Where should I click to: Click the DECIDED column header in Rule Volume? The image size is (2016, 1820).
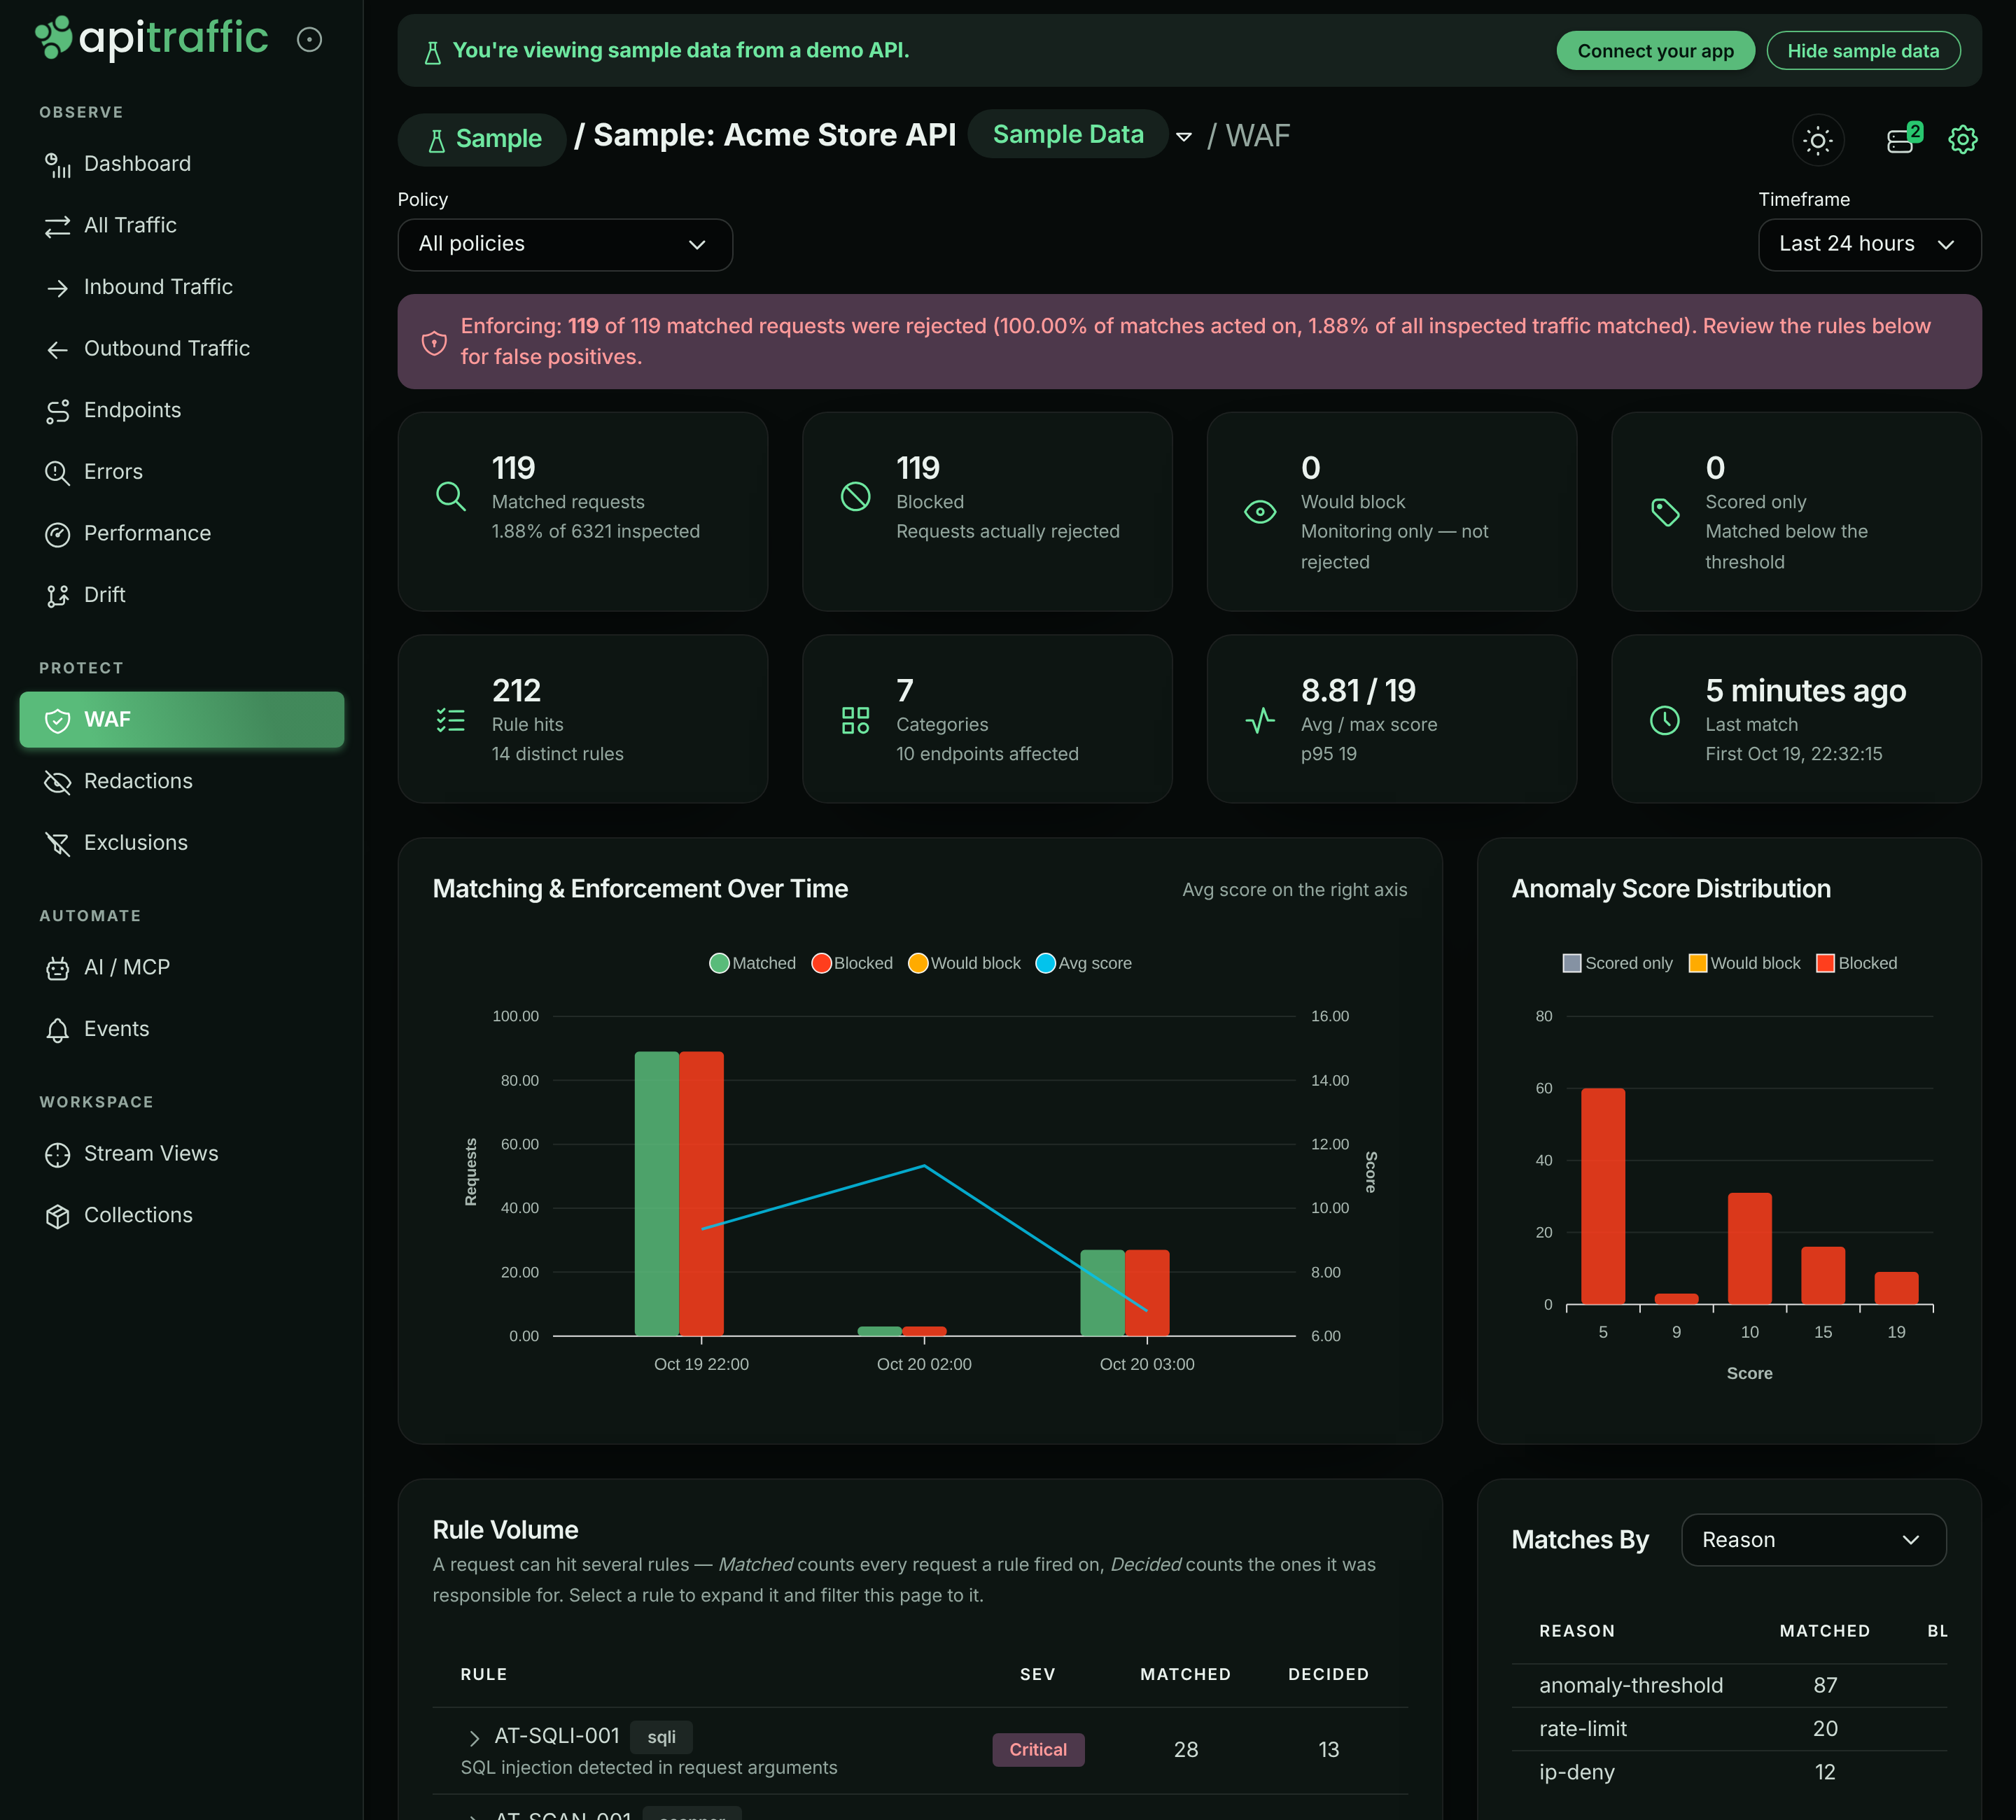point(1328,1675)
